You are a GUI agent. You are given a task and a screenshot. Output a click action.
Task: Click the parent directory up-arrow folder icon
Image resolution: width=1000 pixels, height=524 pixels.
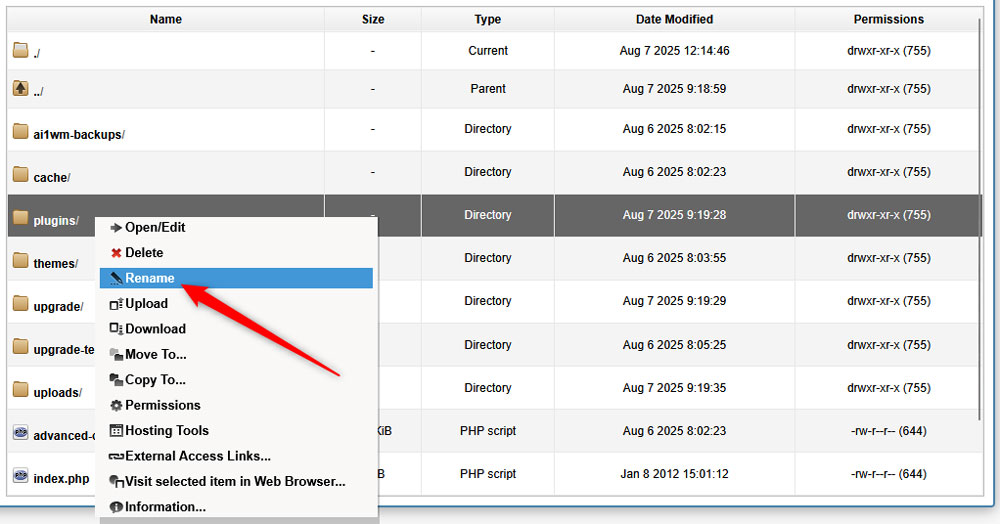(20, 88)
